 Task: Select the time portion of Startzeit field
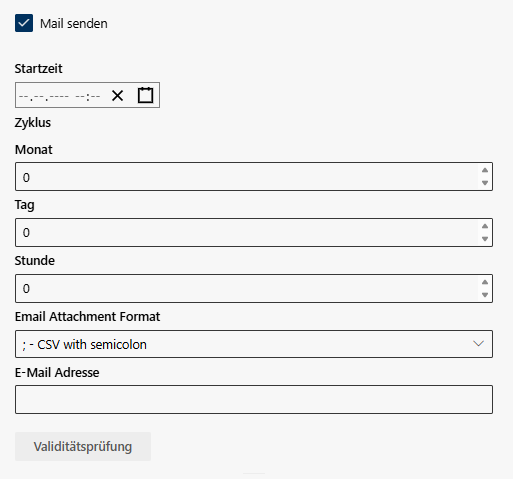[x=88, y=96]
